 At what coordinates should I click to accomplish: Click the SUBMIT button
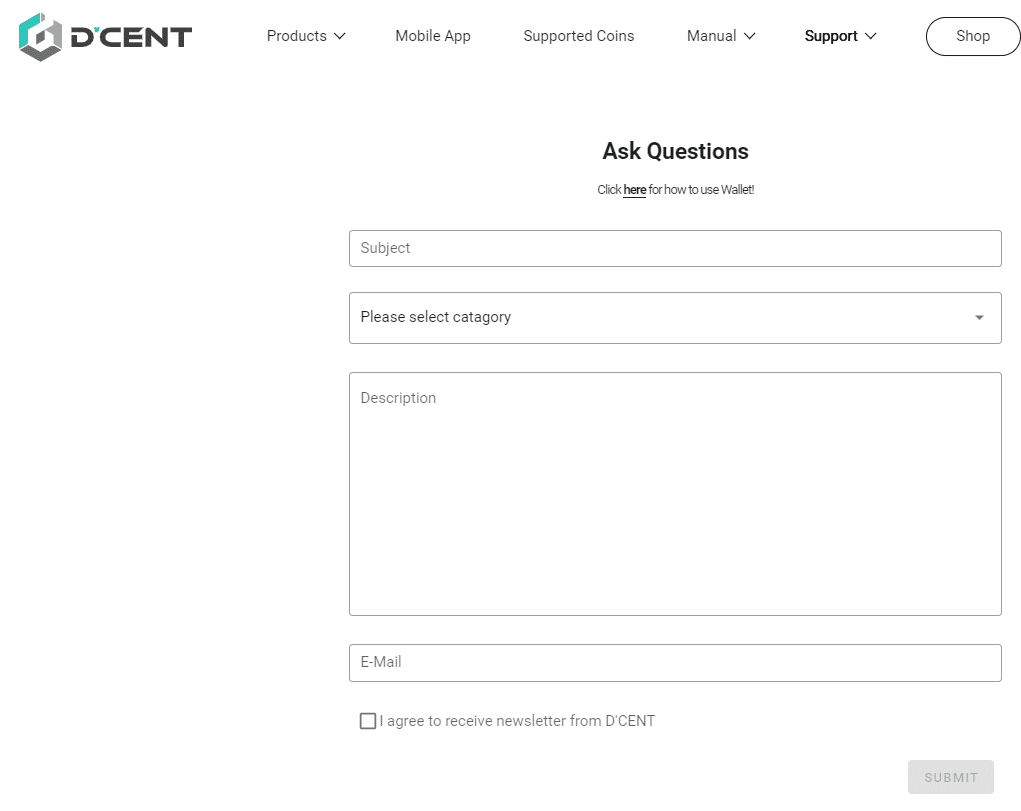click(x=951, y=777)
